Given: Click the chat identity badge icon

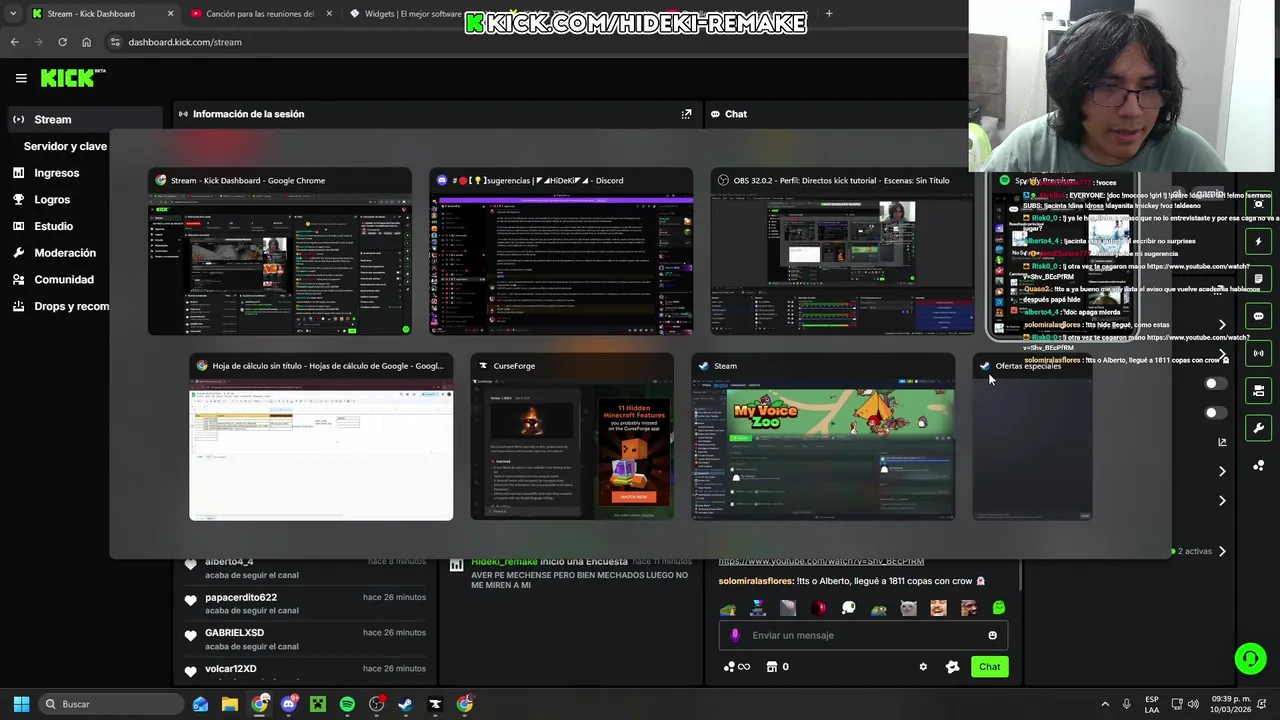Looking at the screenshot, I should (952, 667).
